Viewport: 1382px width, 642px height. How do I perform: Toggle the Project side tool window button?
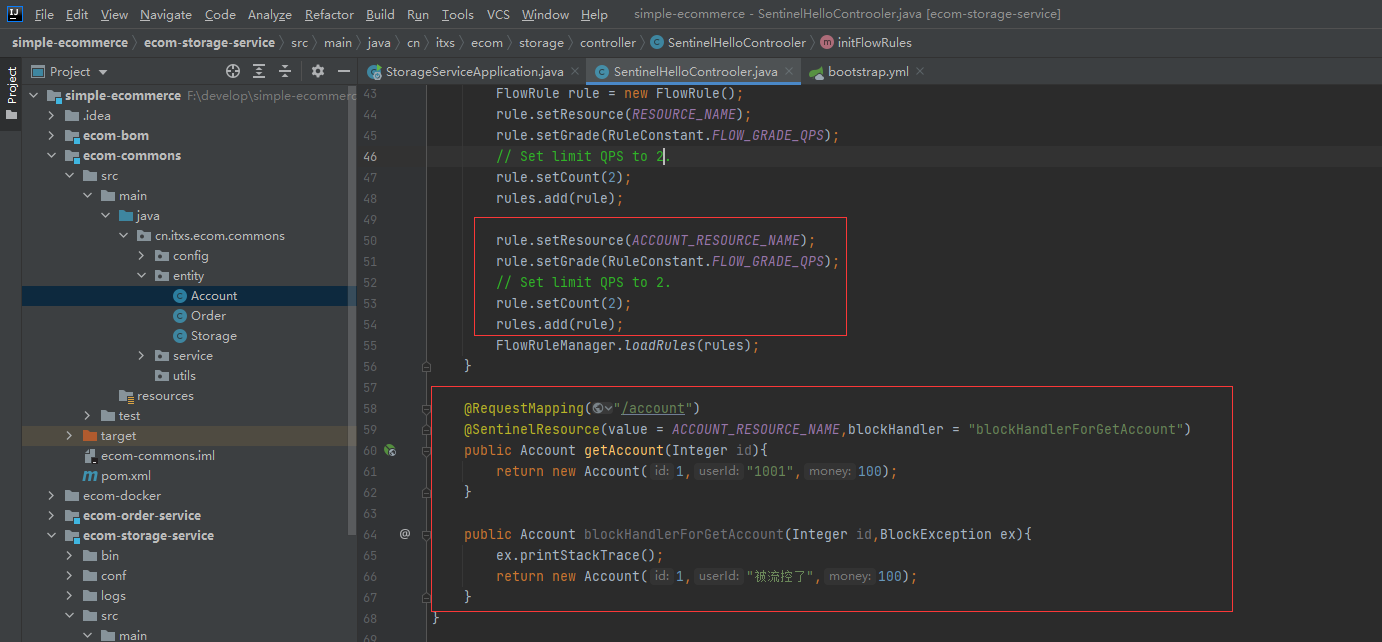[x=11, y=93]
